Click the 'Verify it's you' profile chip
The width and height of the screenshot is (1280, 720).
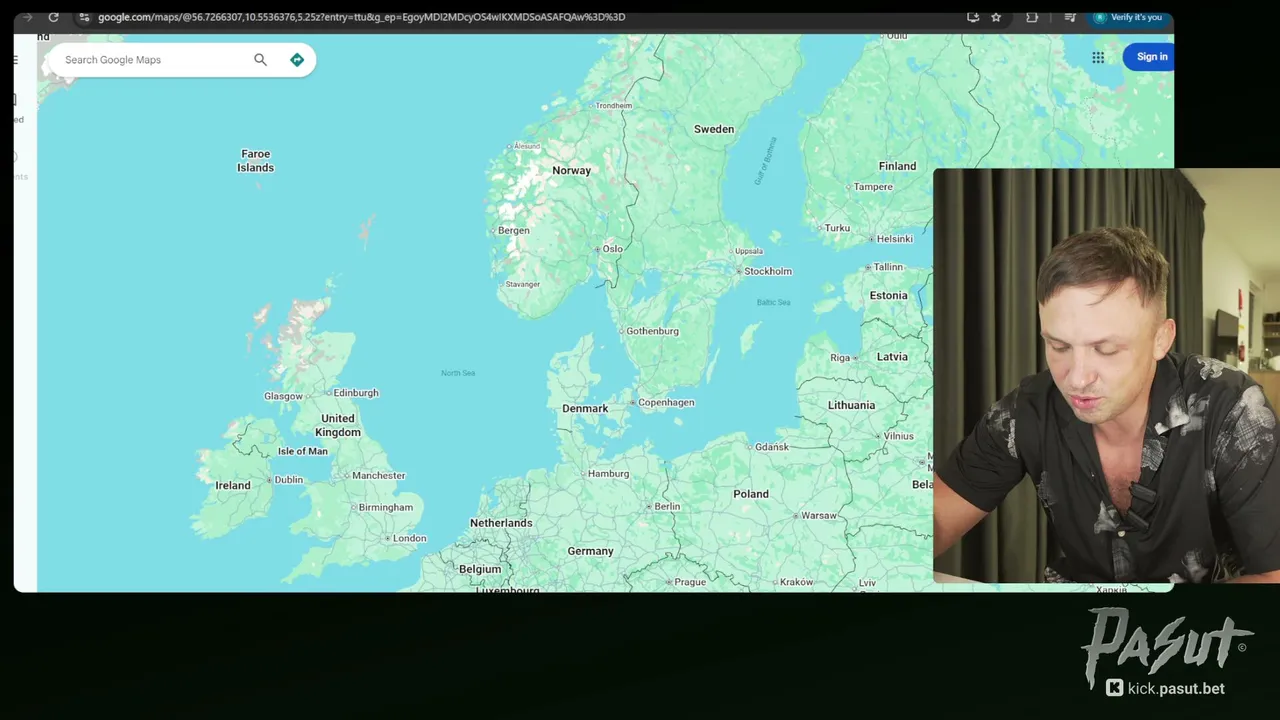coord(1128,17)
